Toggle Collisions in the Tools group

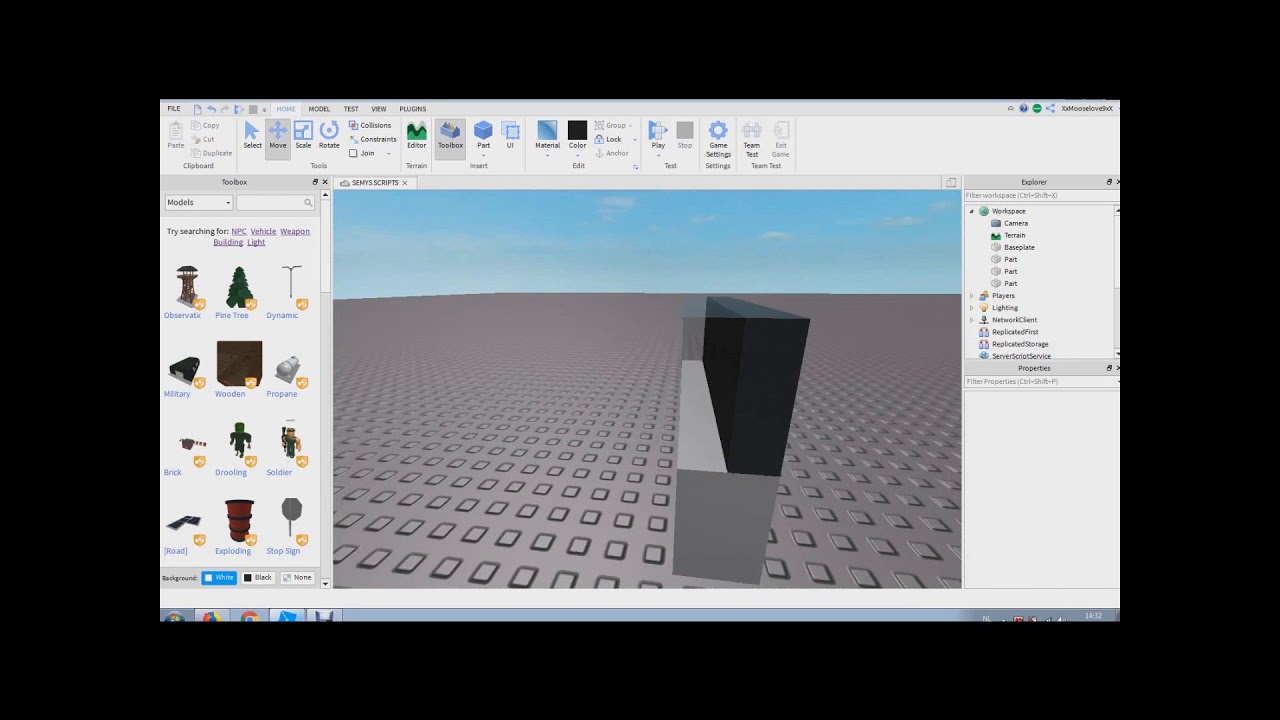point(370,125)
